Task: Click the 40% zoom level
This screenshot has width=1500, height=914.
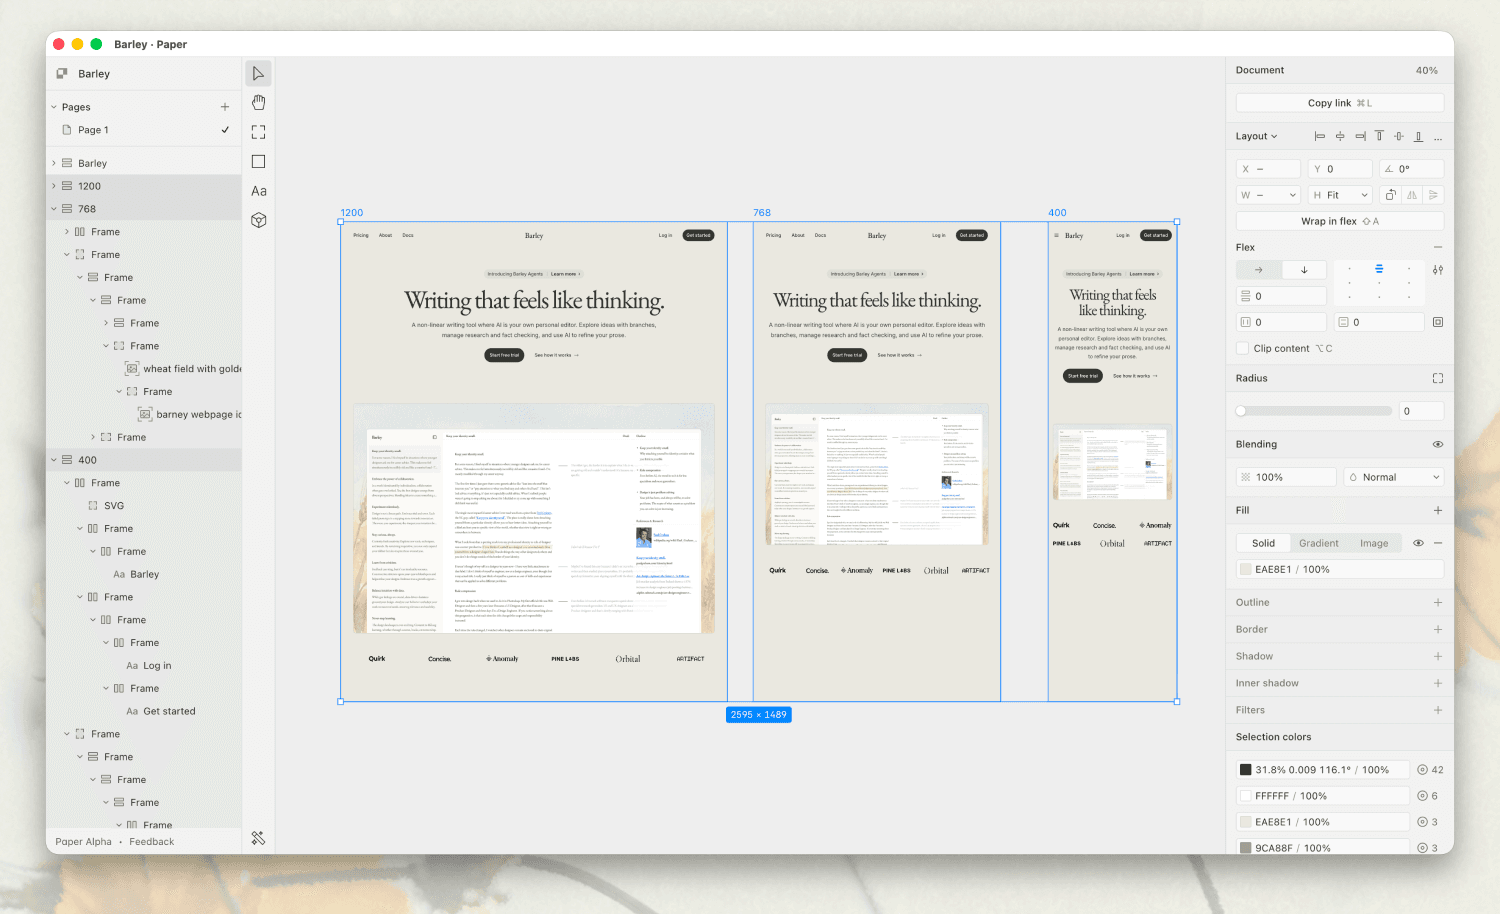Action: pos(1426,70)
